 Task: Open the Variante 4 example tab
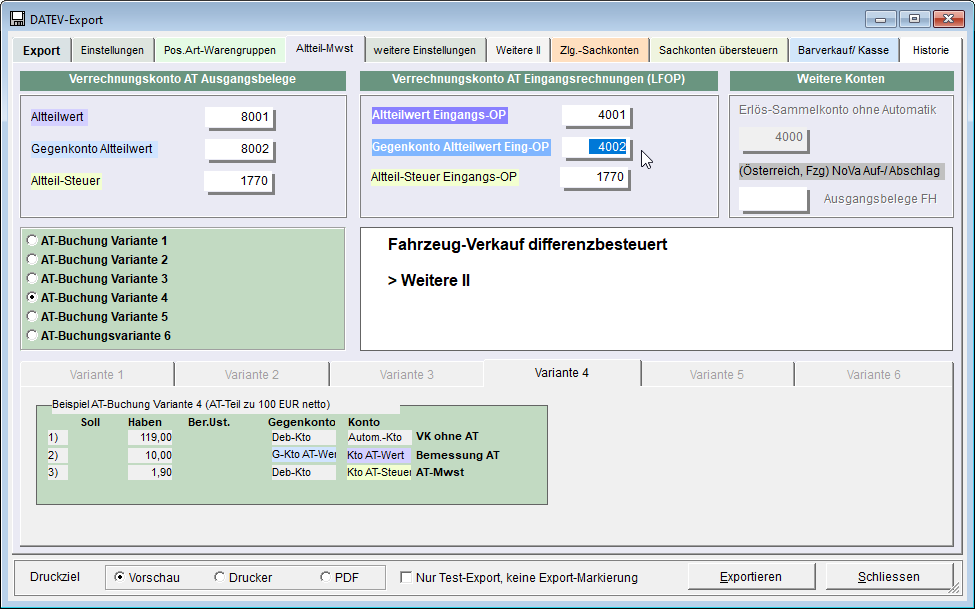pyautogui.click(x=561, y=373)
